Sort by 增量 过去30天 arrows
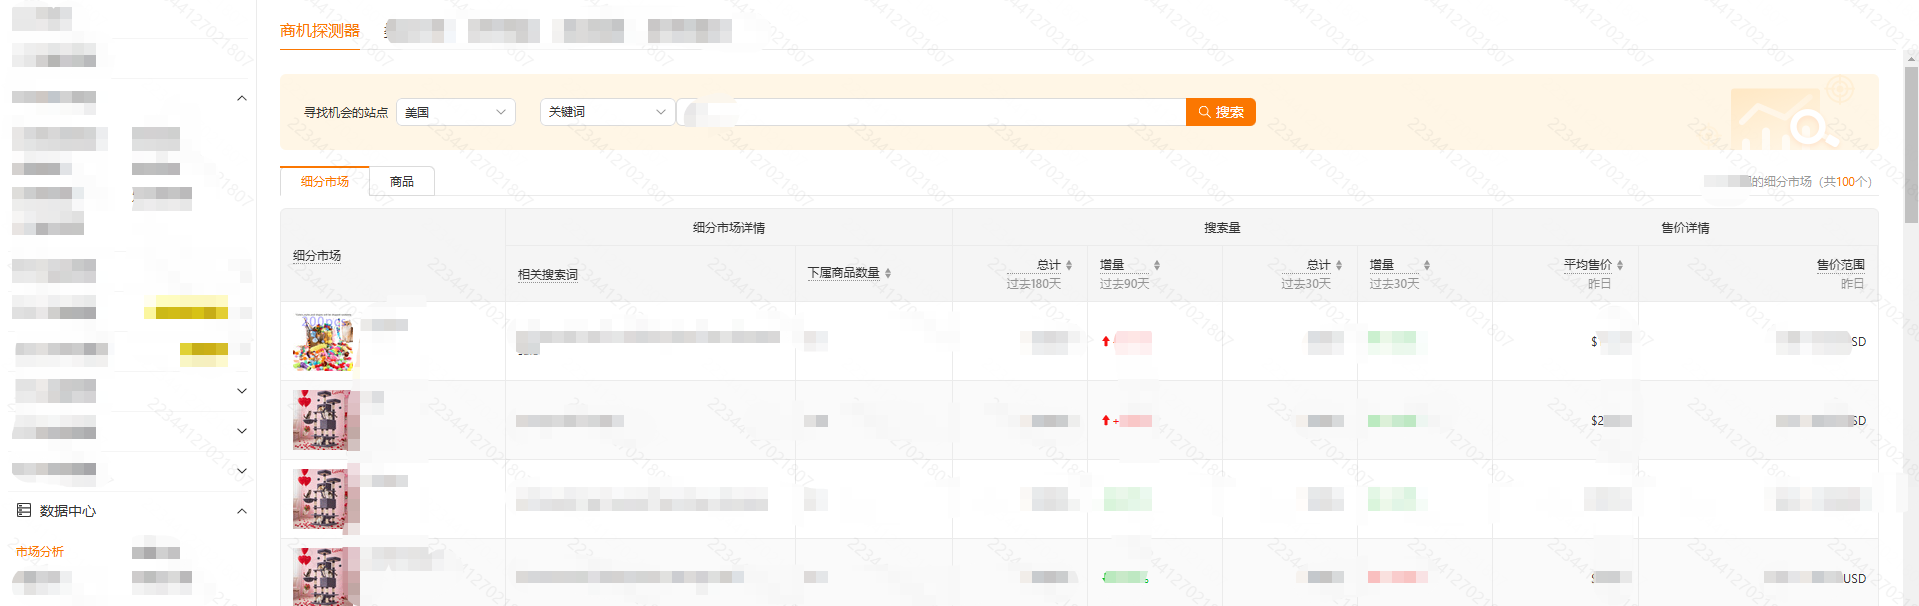The image size is (1919, 606). (1427, 265)
